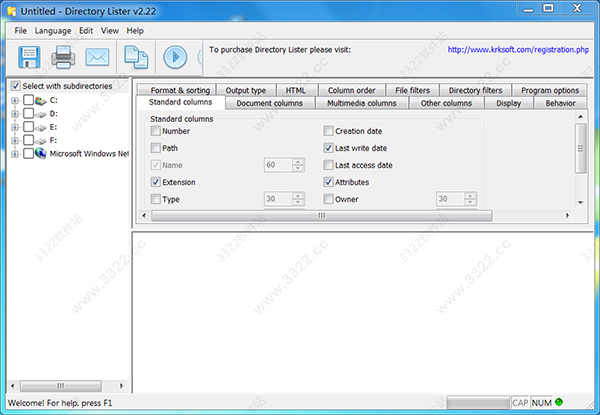Click the options panel vertical scrollbar thumb

pyautogui.click(x=580, y=148)
